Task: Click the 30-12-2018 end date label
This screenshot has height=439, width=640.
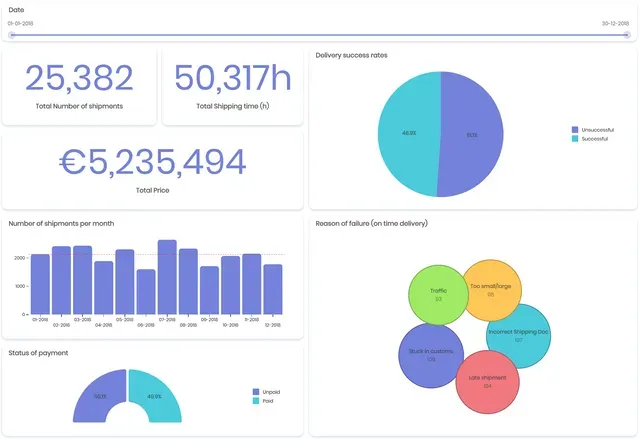Action: 616,23
